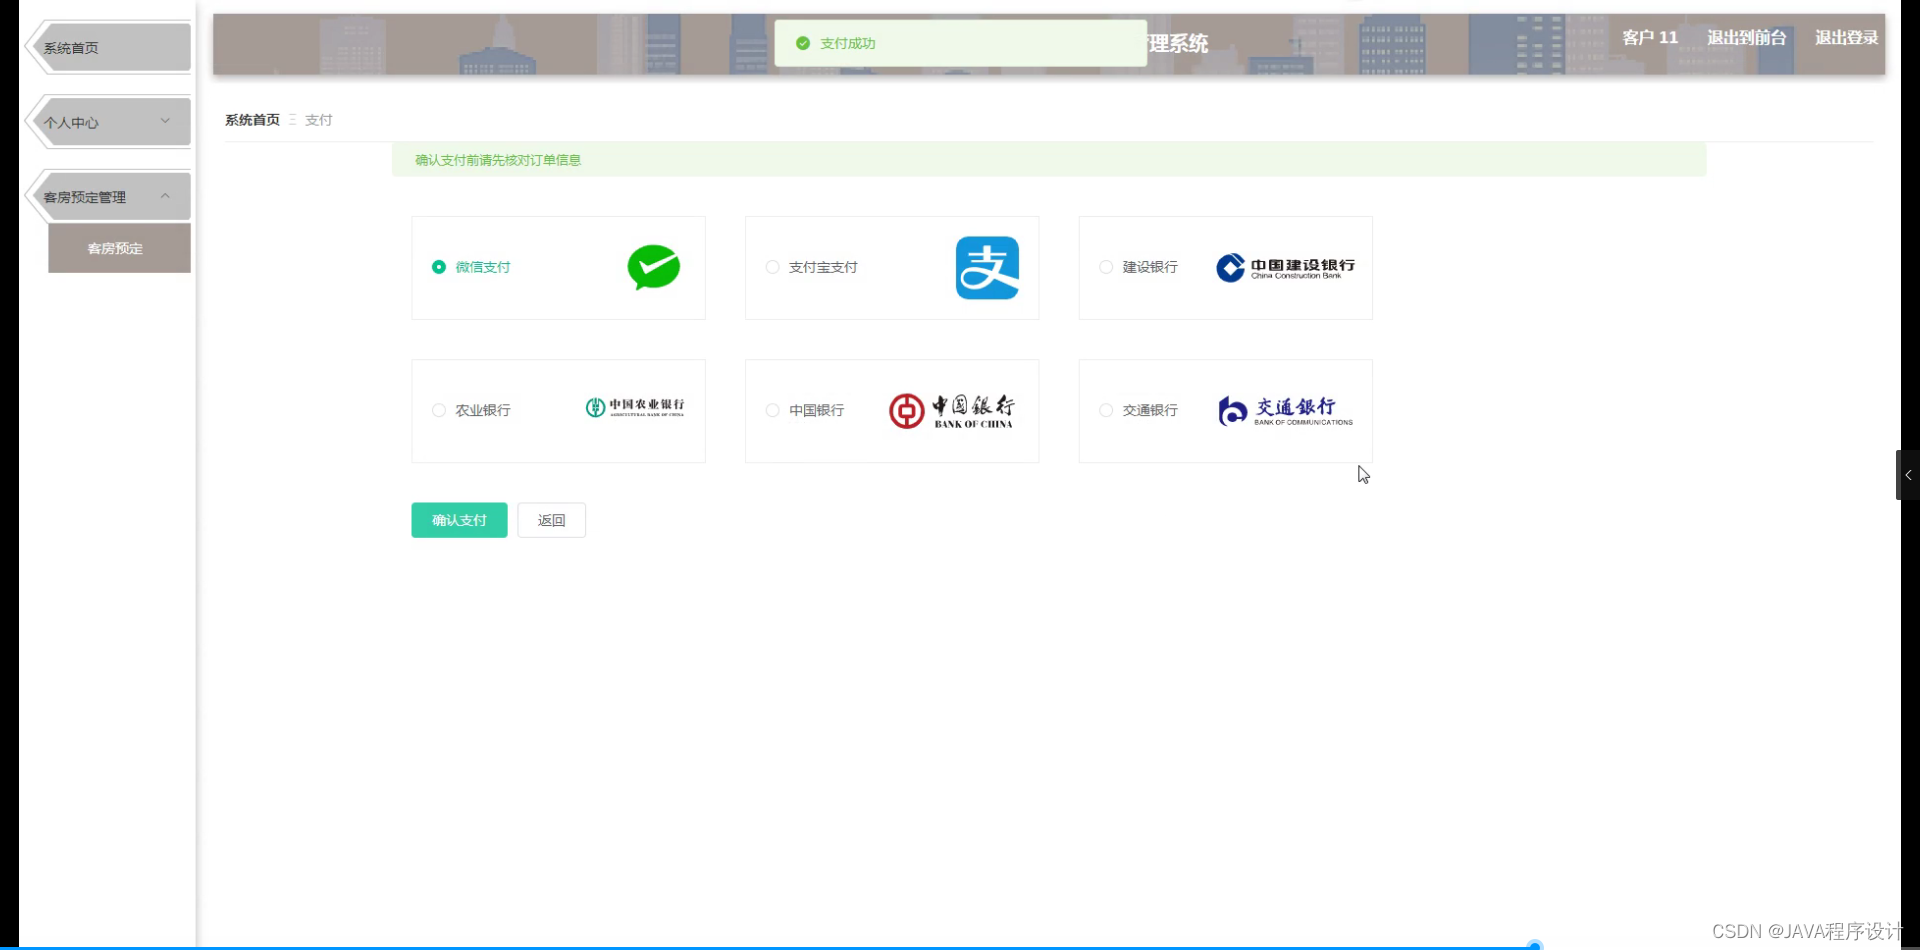Select the 农业银行 radio button
Screen dimensions: 1920x950
[x=438, y=410]
